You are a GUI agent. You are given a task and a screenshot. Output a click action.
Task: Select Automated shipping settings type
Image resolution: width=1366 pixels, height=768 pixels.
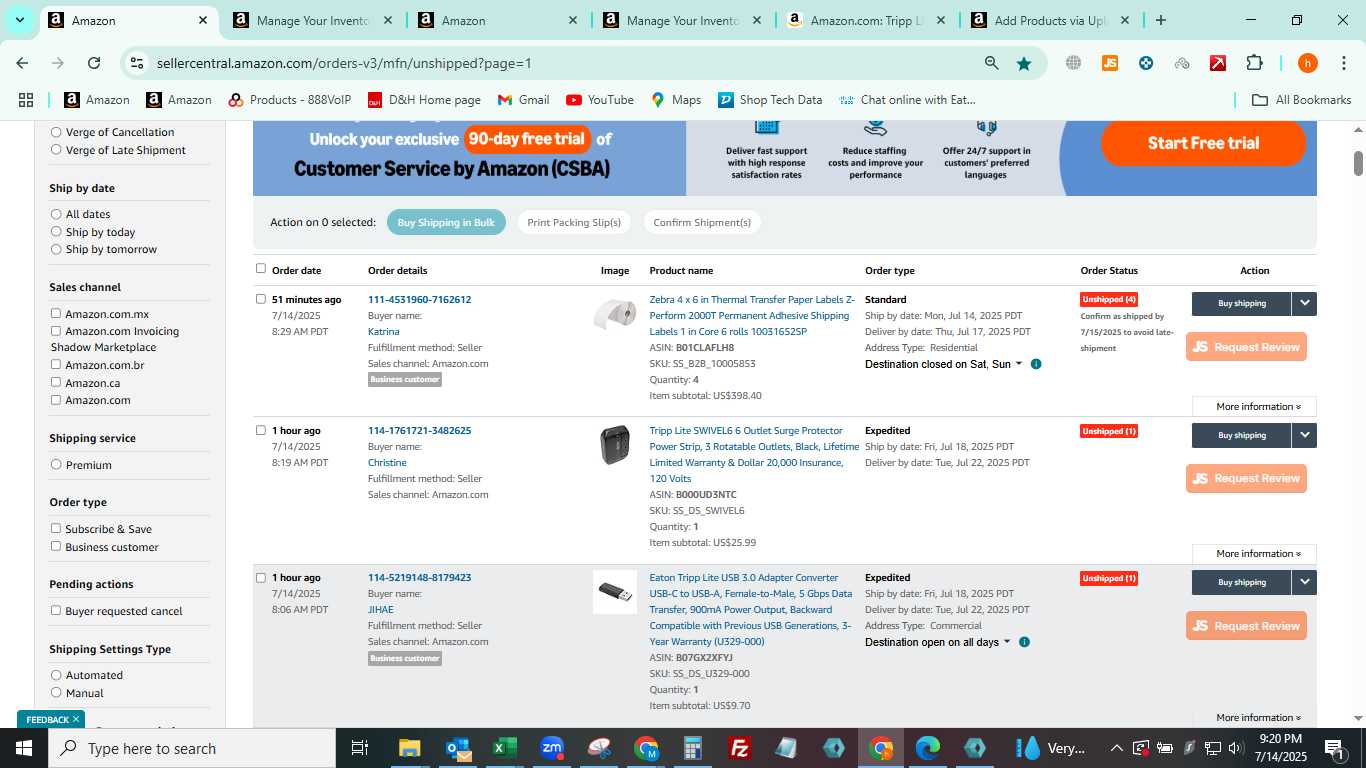pyautogui.click(x=56, y=675)
